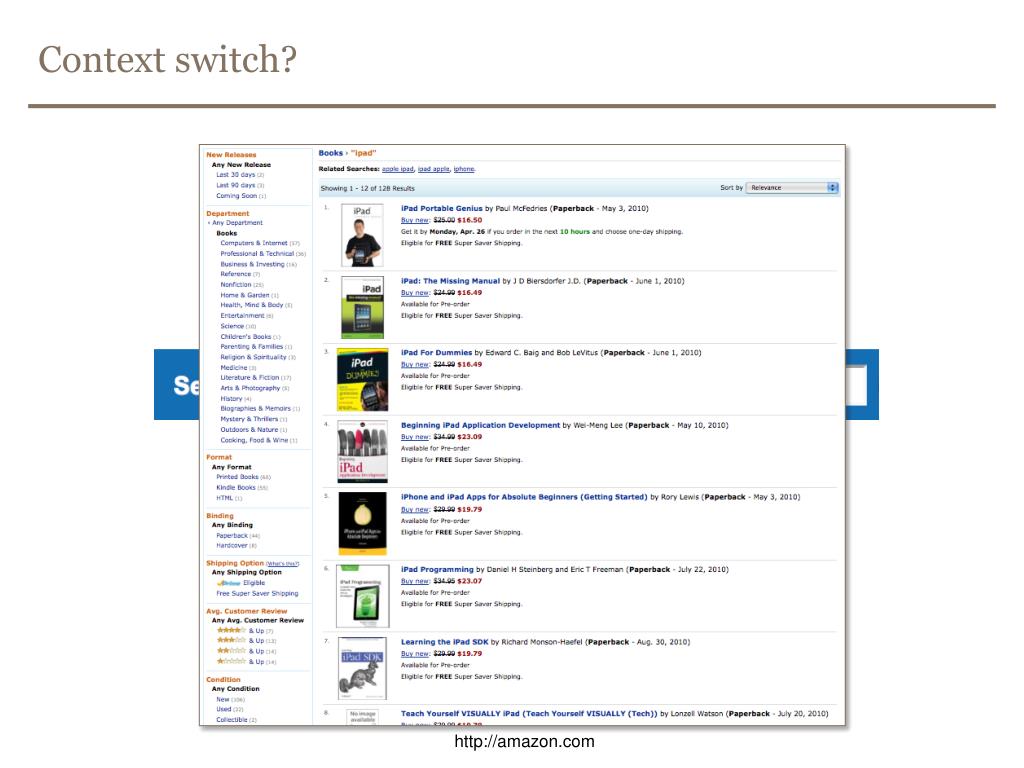Click iPad Programming cover image
1024x768 pixels.
362,596
